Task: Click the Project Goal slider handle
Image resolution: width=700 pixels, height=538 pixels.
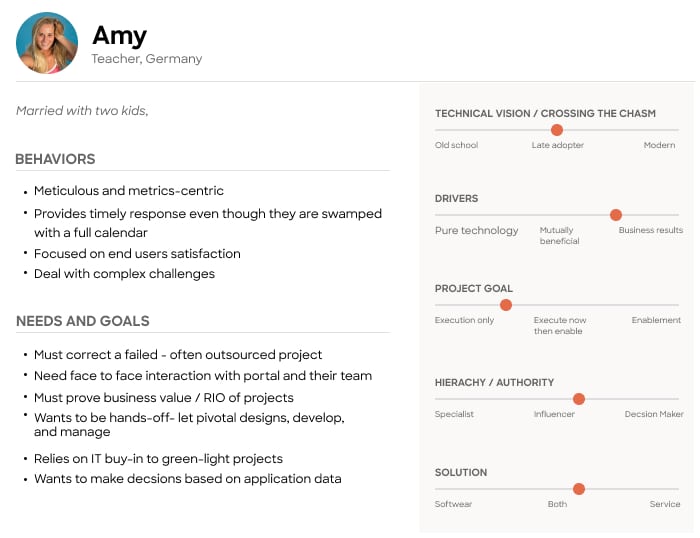Action: pos(506,305)
